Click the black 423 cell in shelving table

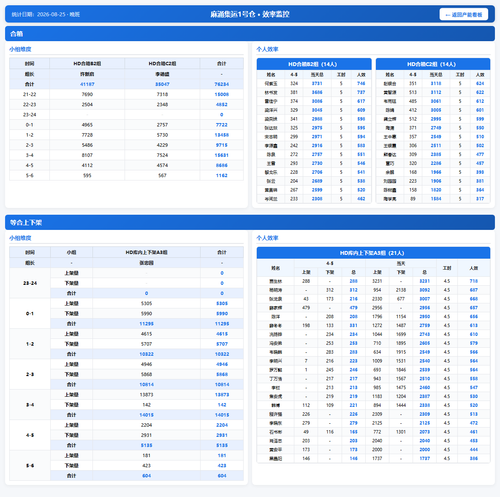click(146, 465)
